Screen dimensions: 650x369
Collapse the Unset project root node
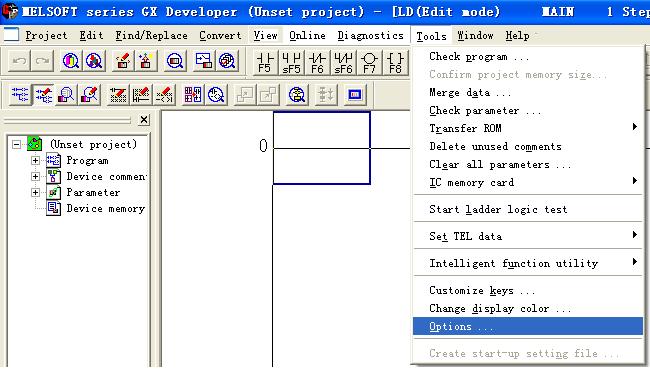pos(17,144)
